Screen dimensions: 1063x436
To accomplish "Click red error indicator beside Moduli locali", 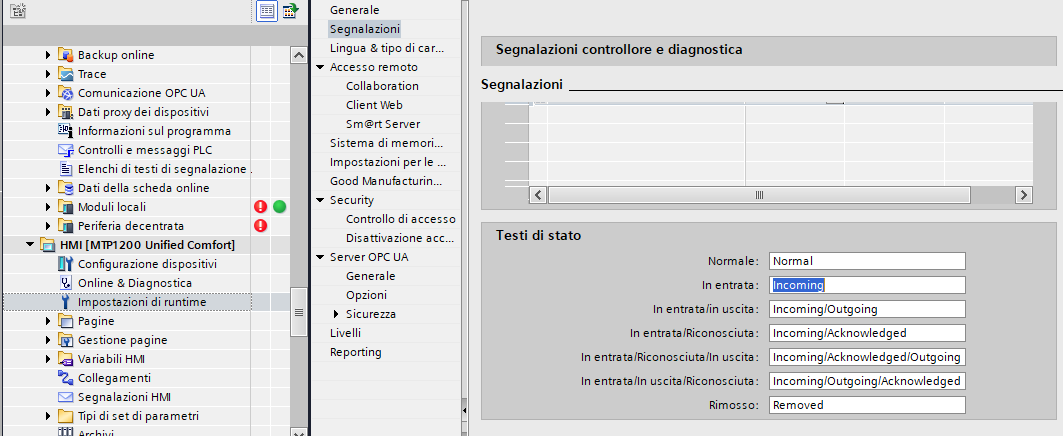I will 261,207.
